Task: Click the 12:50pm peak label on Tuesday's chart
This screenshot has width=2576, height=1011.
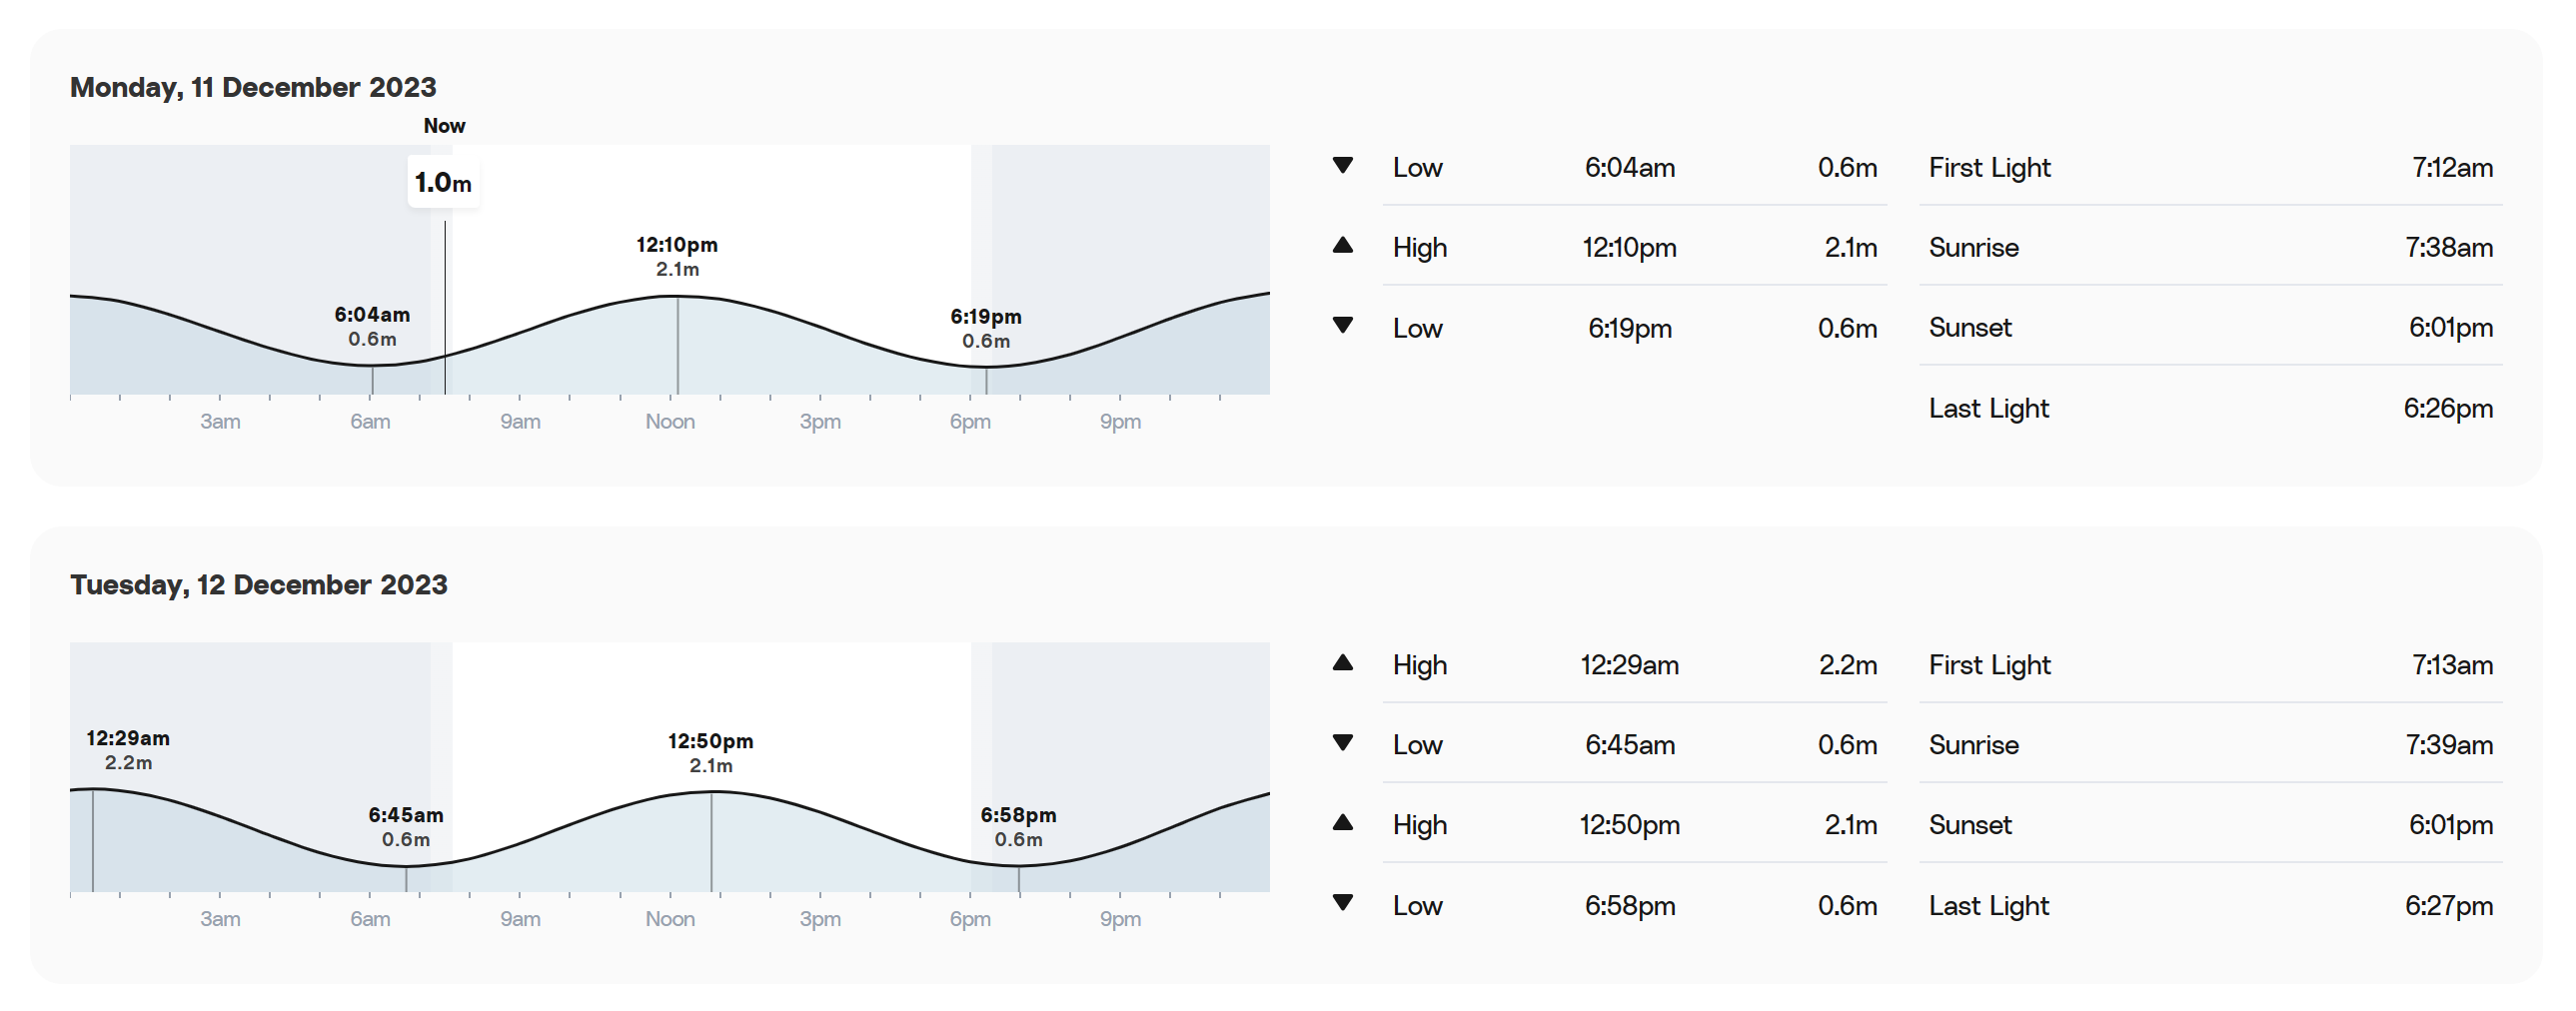Action: (x=710, y=753)
